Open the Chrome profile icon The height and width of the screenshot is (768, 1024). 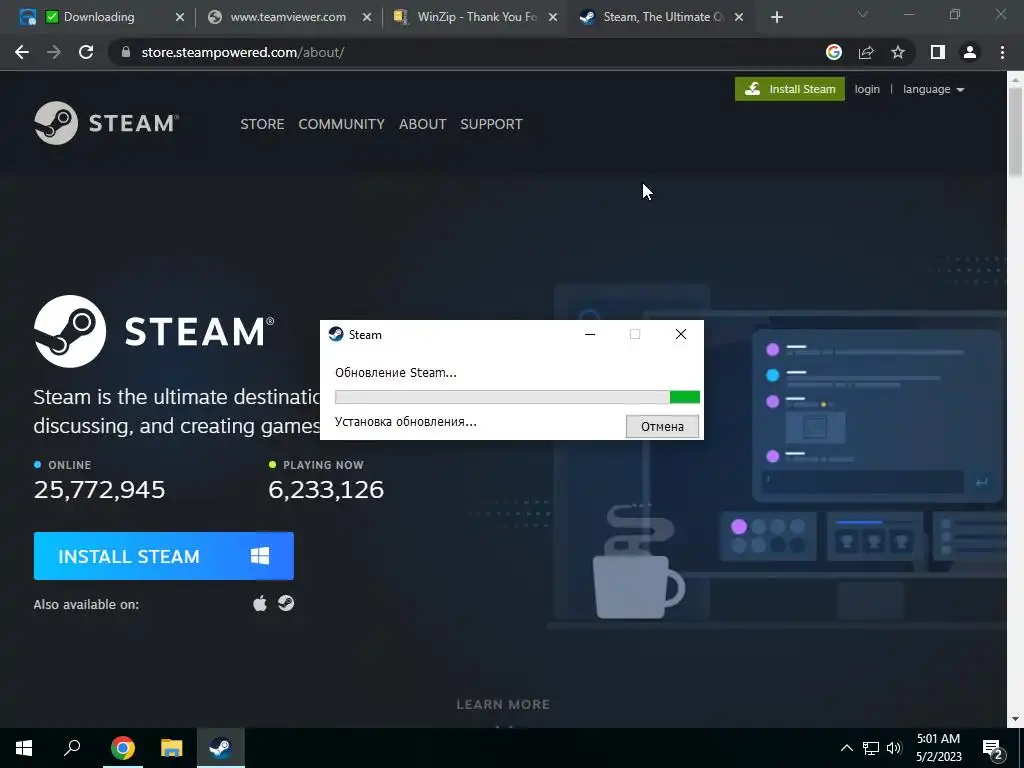(x=970, y=52)
